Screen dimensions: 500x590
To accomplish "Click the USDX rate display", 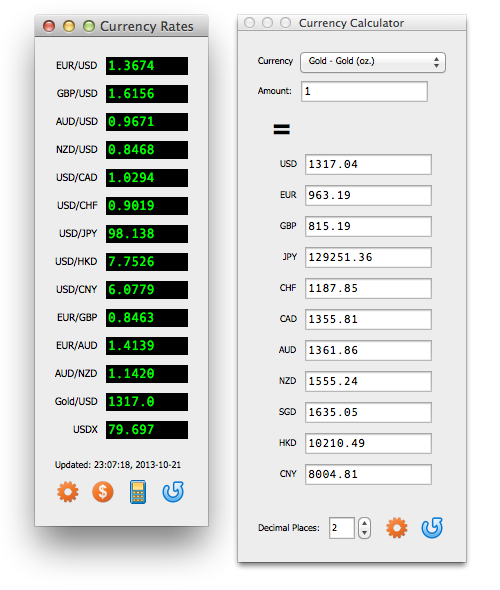I will click(x=147, y=430).
